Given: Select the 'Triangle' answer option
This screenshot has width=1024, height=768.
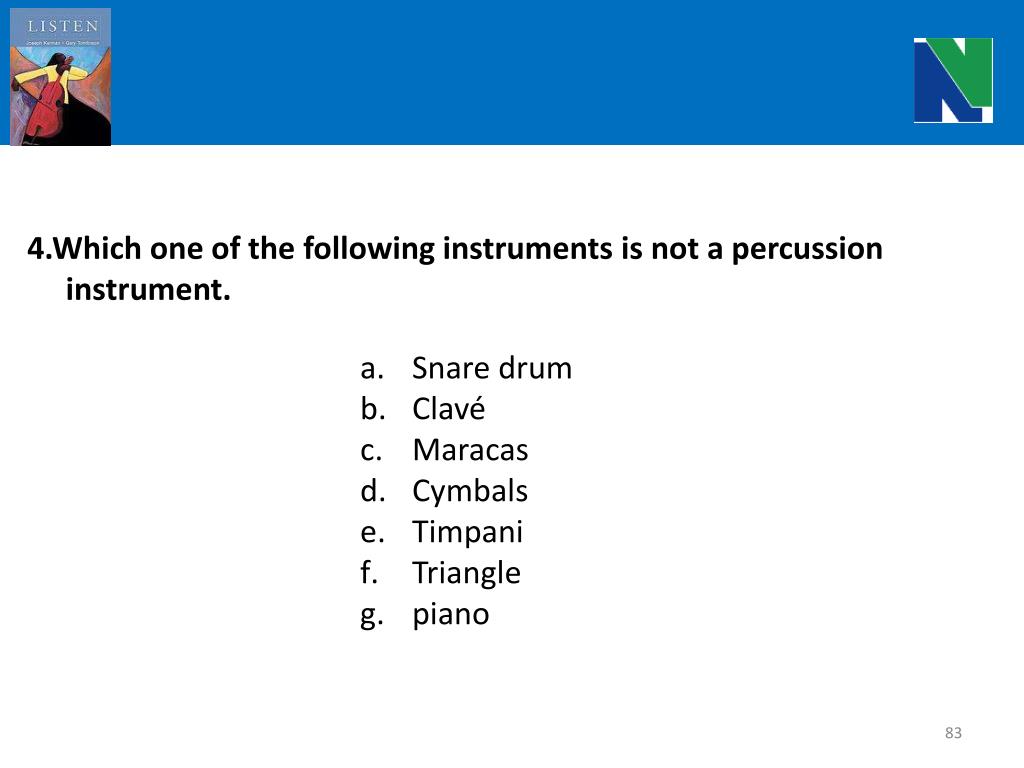Looking at the screenshot, I should pyautogui.click(x=466, y=573).
